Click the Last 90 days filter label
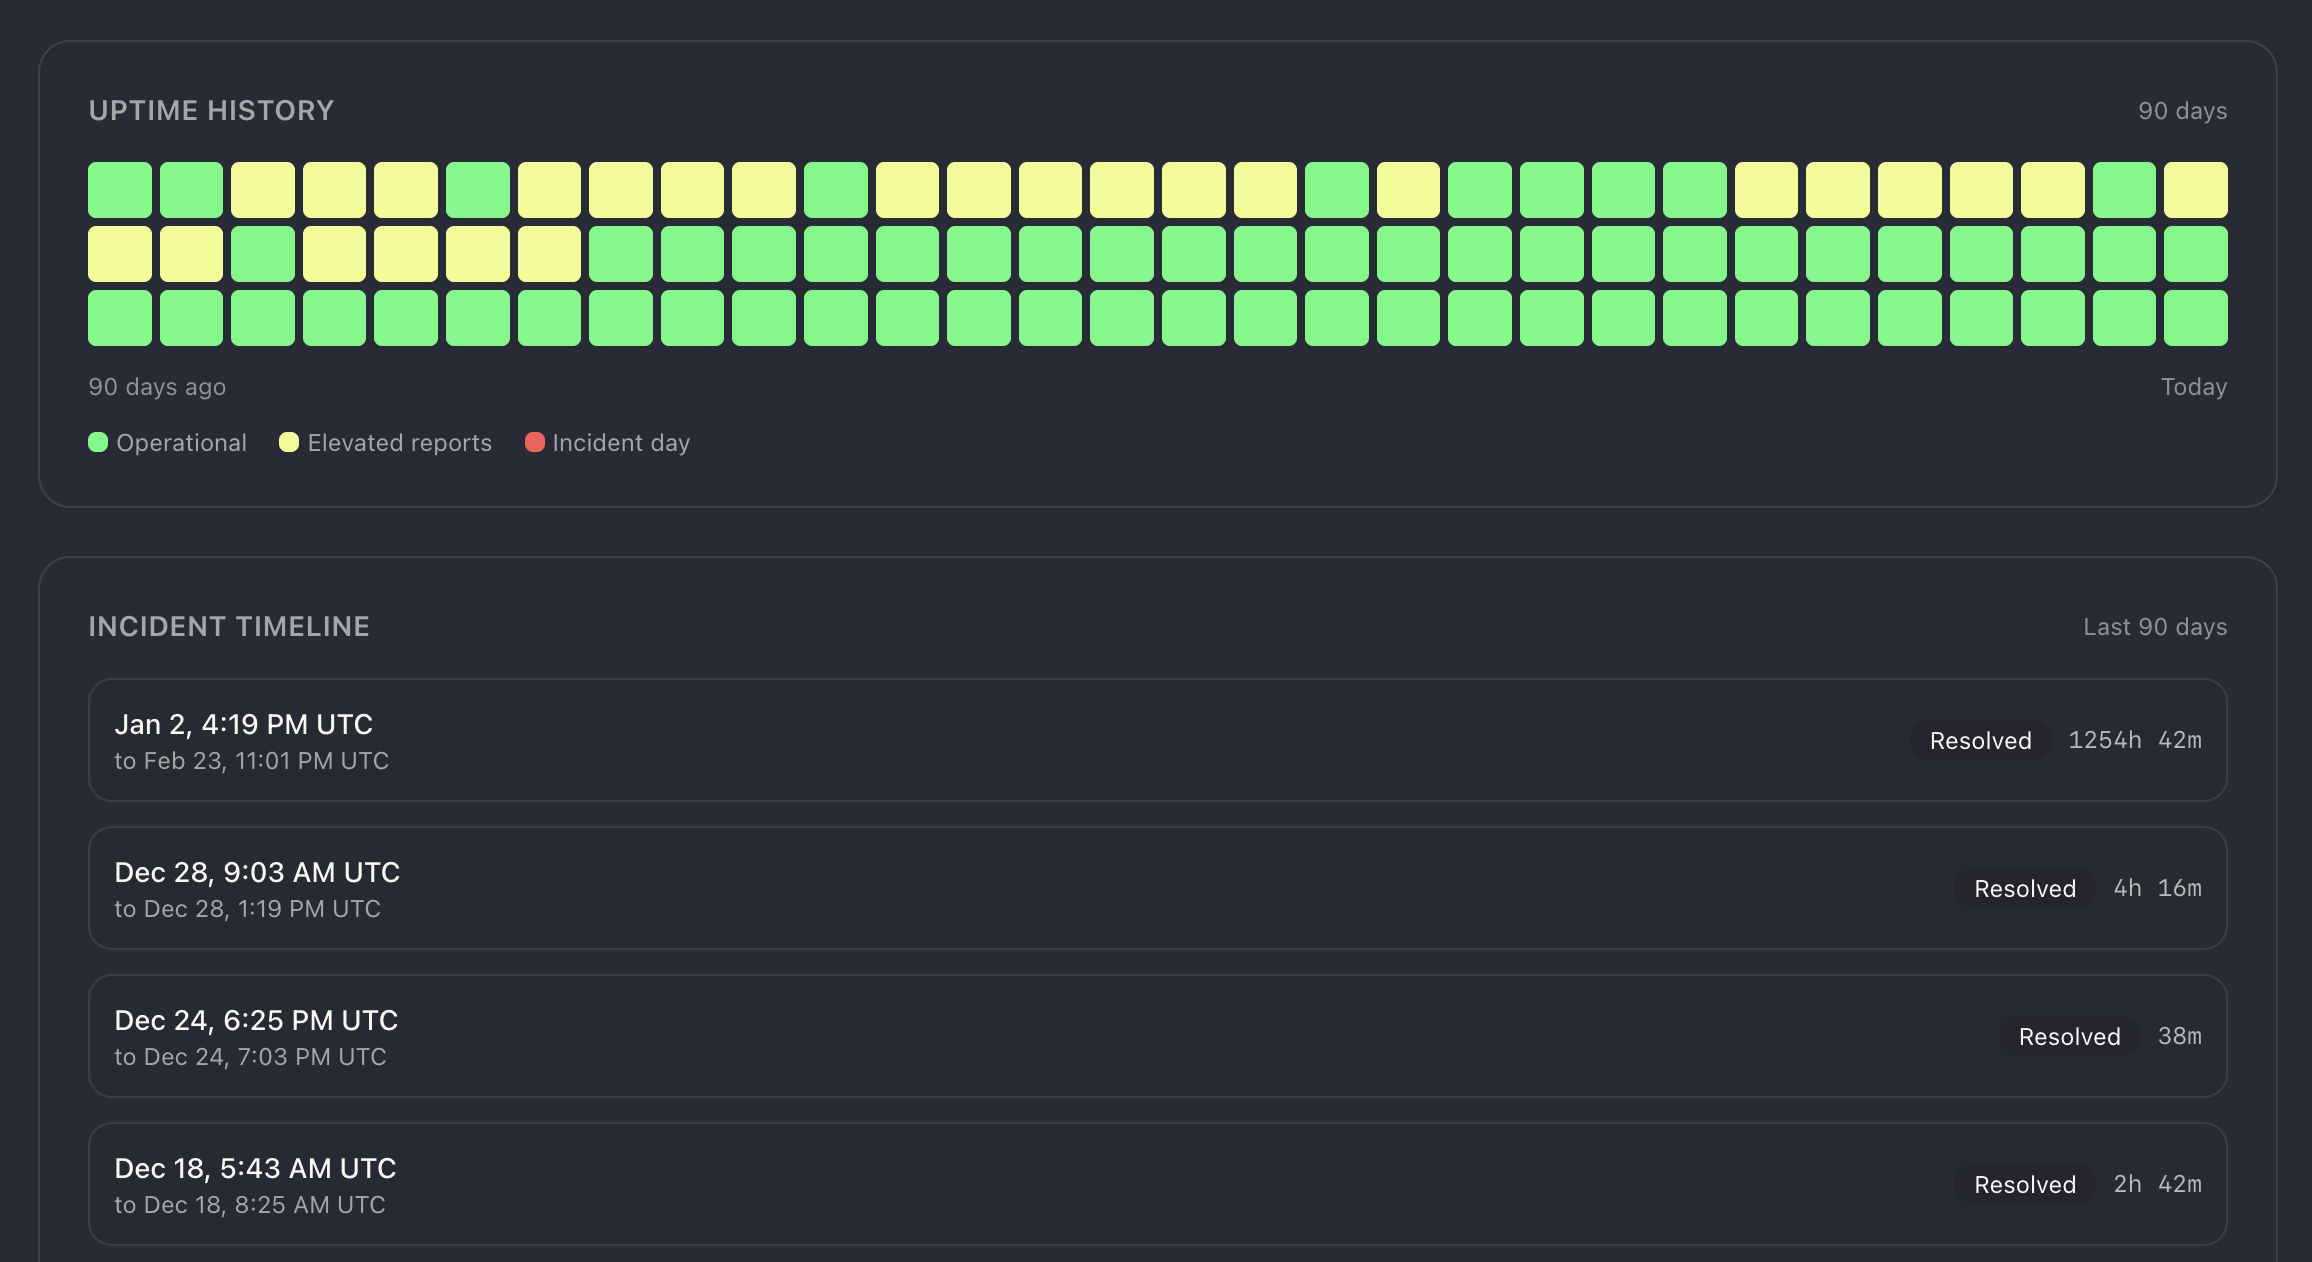 click(2155, 626)
